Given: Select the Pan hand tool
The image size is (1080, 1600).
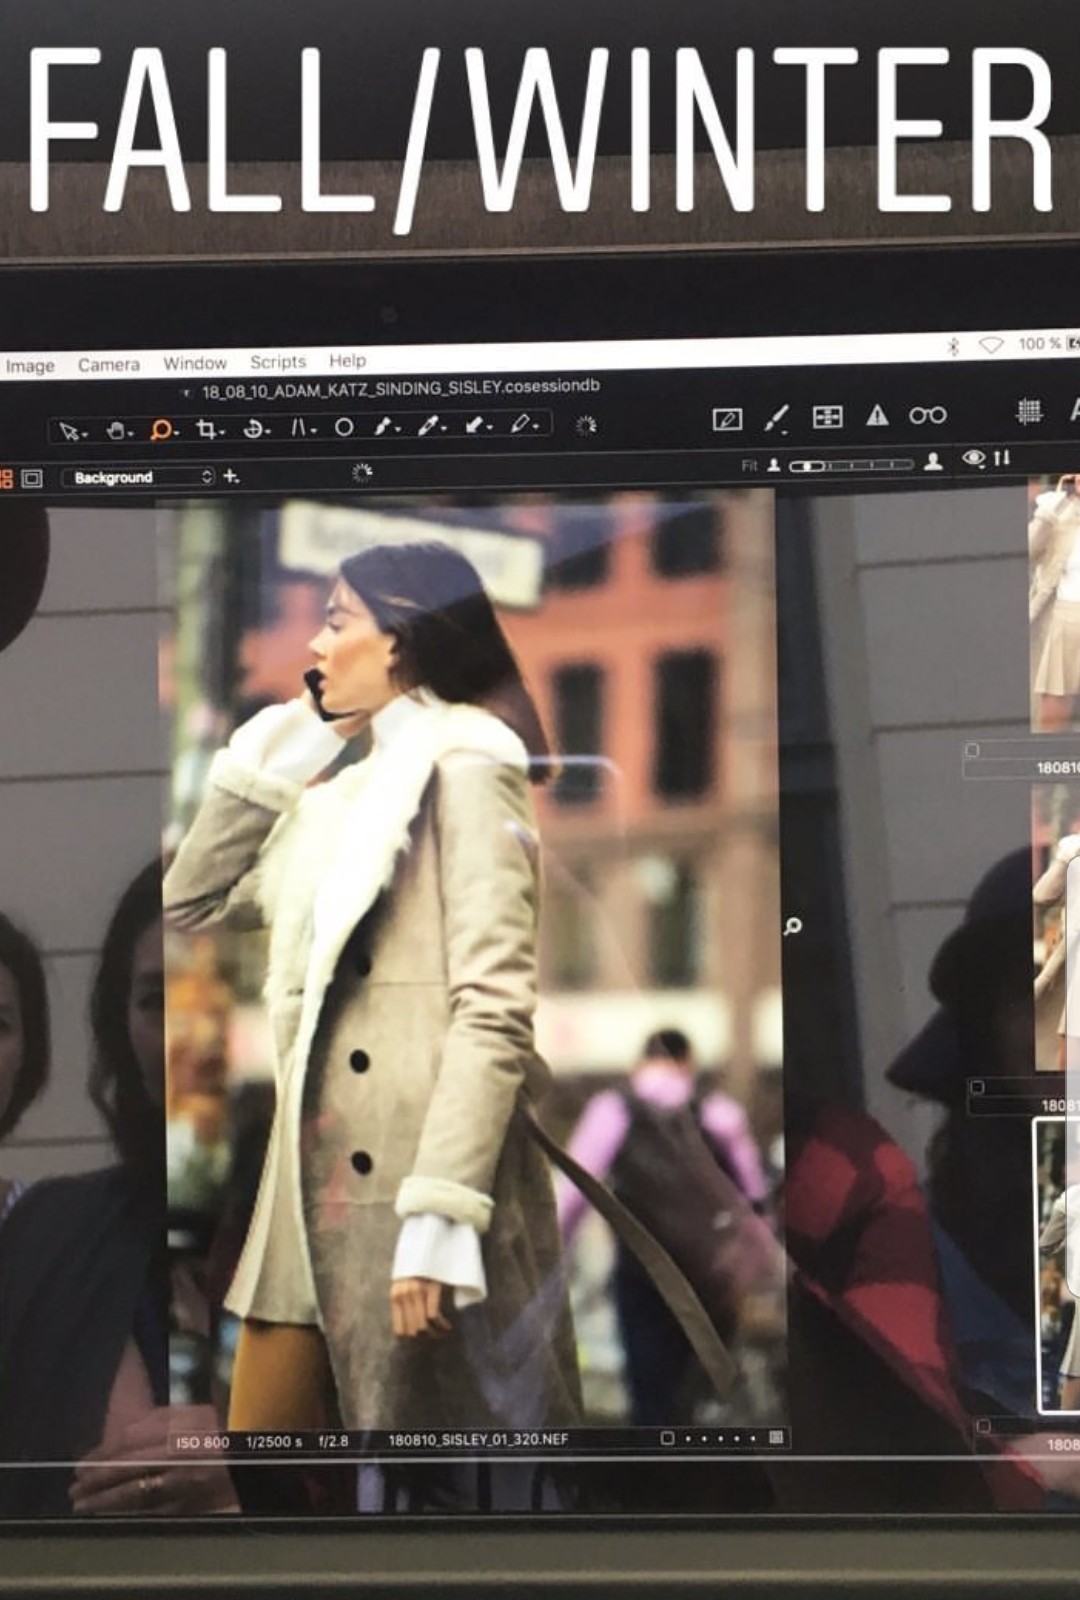Looking at the screenshot, I should 116,430.
